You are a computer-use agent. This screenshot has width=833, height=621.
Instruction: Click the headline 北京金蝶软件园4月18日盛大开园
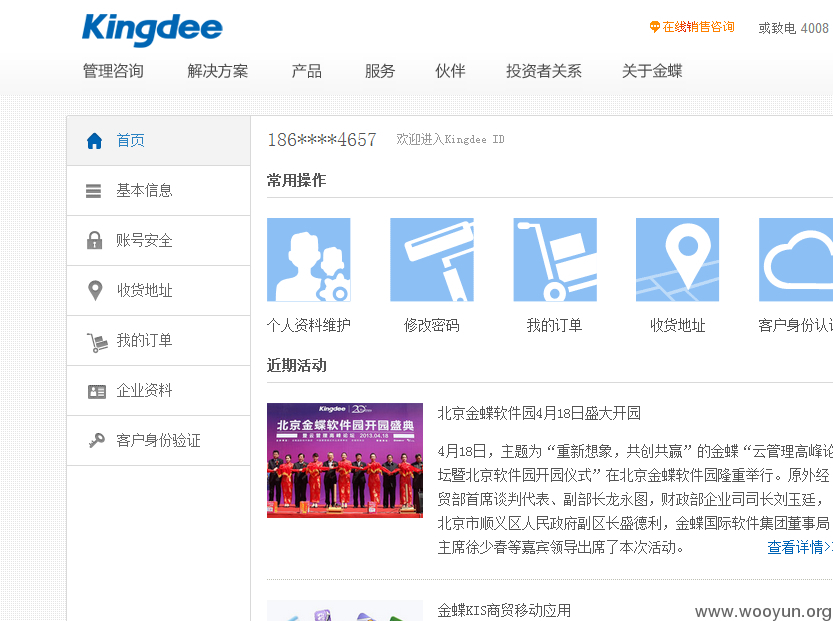(x=539, y=413)
